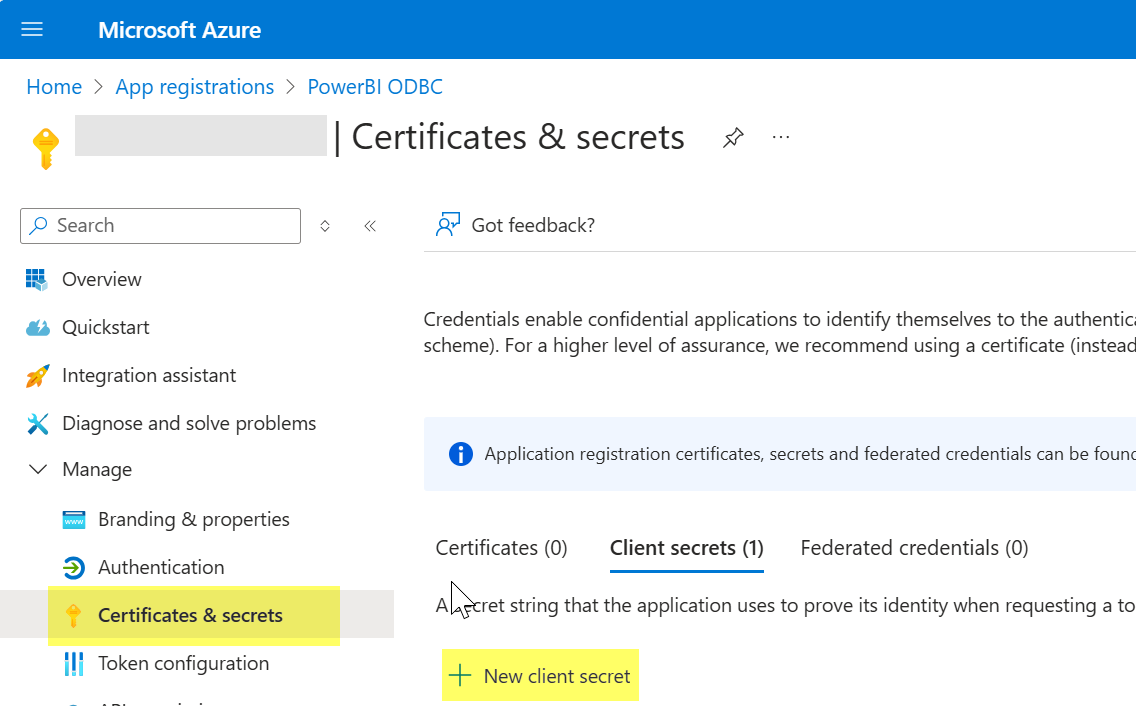Open PowerBI ODBC breadcrumb link
Image resolution: width=1136 pixels, height=706 pixels.
(x=375, y=87)
